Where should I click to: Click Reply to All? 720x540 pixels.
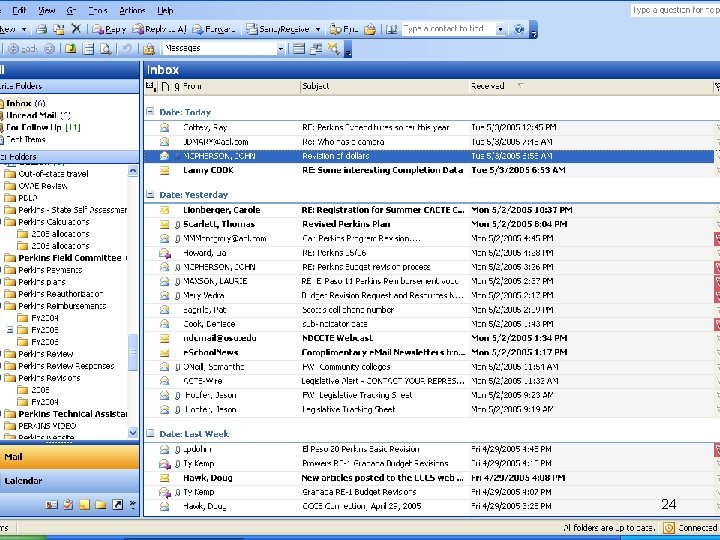click(159, 29)
